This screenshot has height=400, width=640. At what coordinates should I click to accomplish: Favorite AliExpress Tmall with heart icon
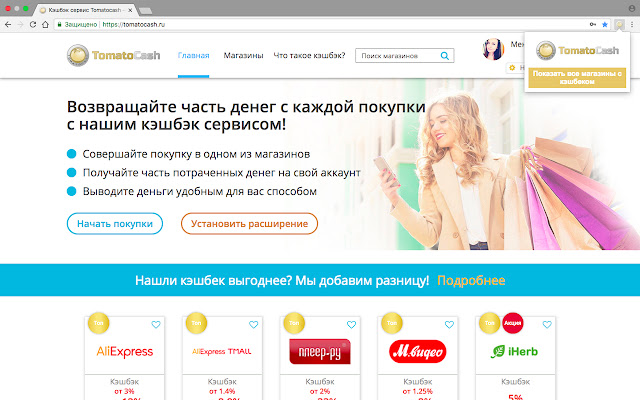pyautogui.click(x=253, y=324)
